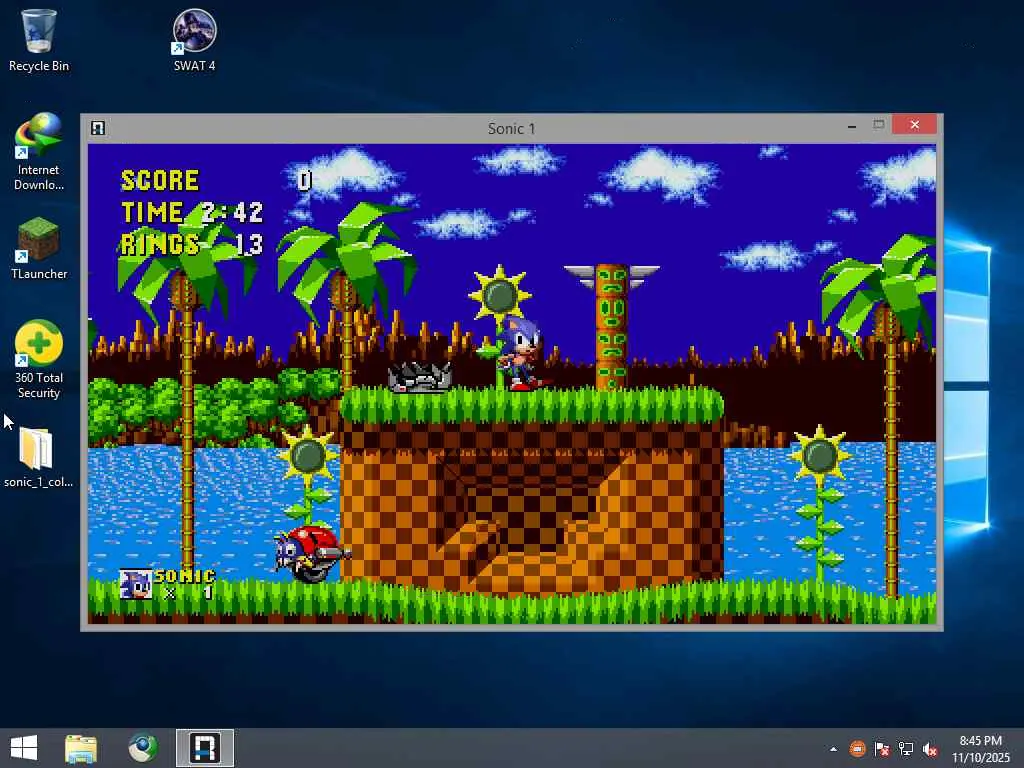
Task: Show hidden tray icons arrow
Action: pyautogui.click(x=833, y=749)
